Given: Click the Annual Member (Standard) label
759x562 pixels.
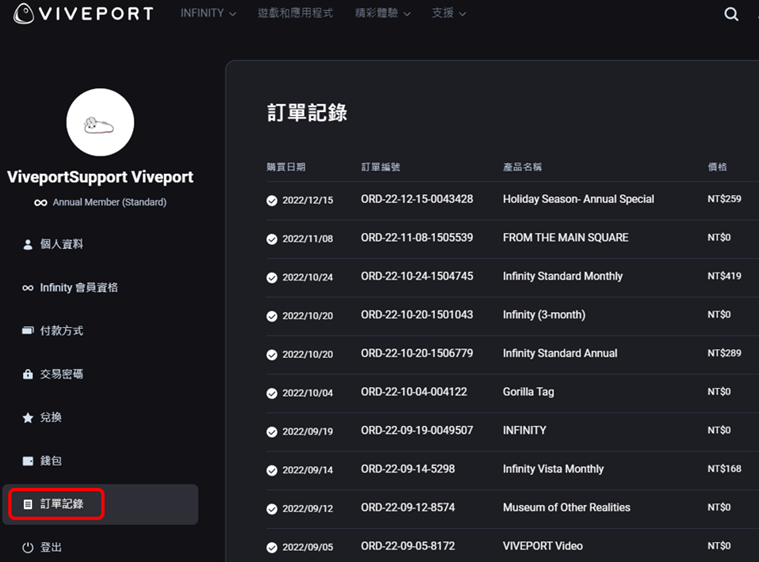Looking at the screenshot, I should [x=109, y=202].
